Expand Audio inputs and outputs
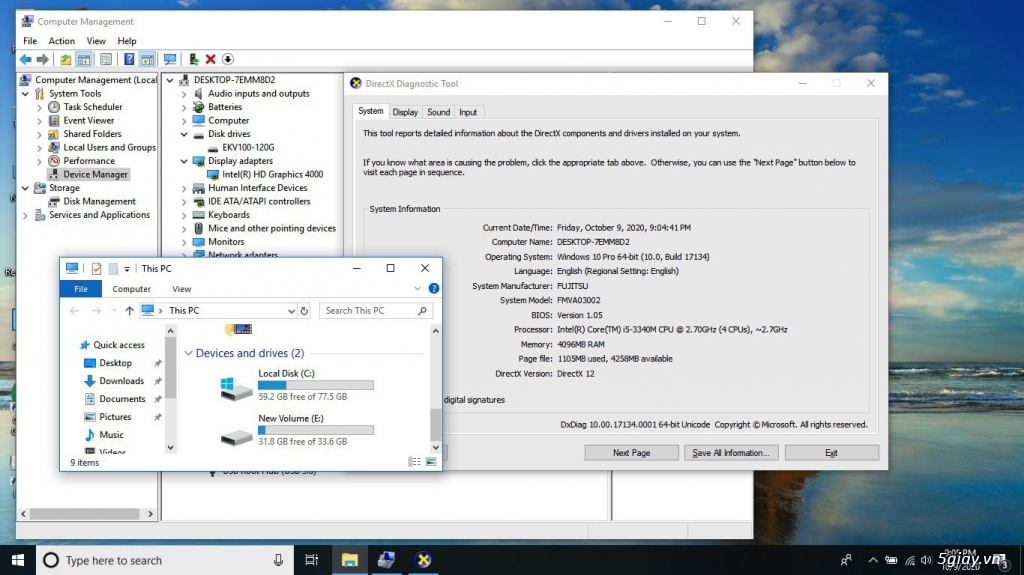The height and width of the screenshot is (575, 1024). click(184, 93)
